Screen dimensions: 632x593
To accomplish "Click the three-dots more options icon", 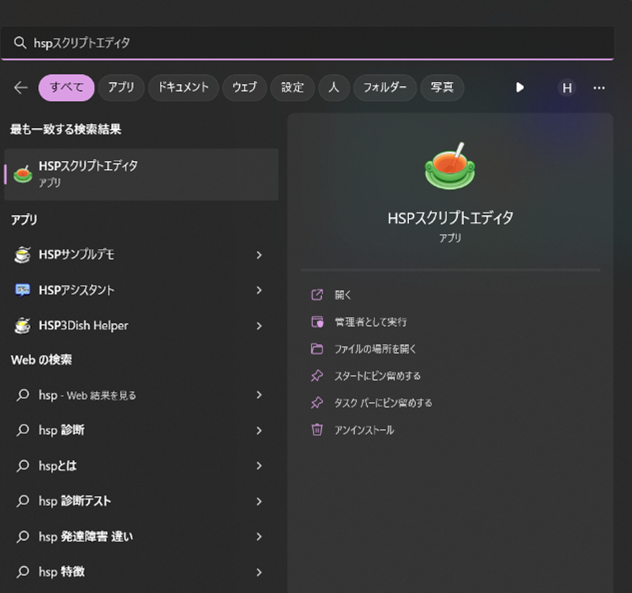I will [599, 88].
